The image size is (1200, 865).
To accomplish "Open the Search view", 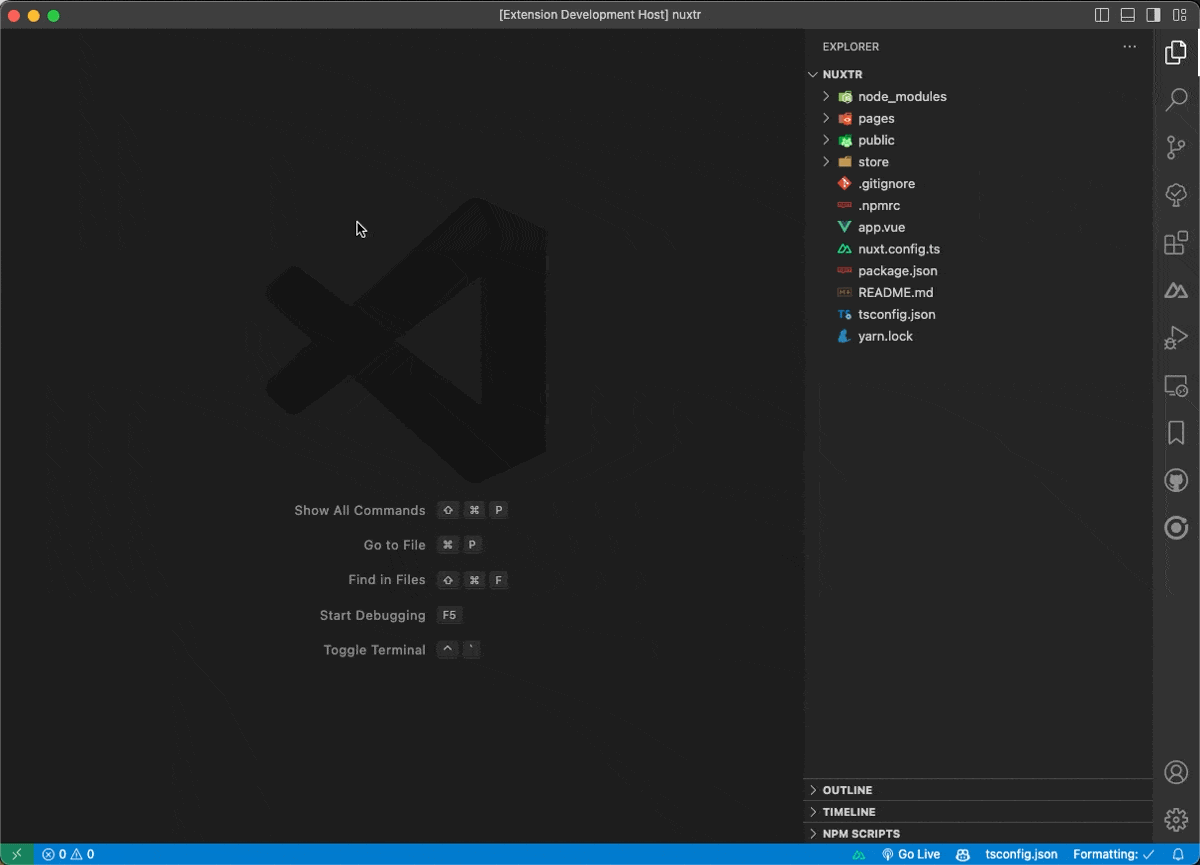I will [1176, 99].
